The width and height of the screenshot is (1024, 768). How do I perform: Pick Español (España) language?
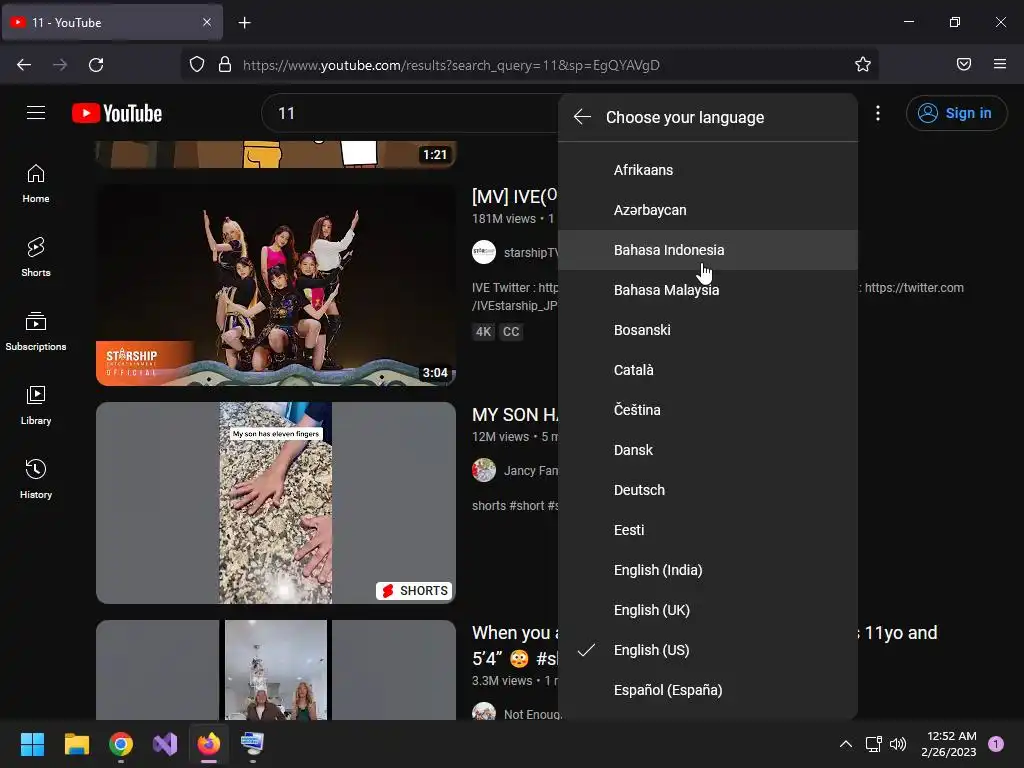point(707,690)
